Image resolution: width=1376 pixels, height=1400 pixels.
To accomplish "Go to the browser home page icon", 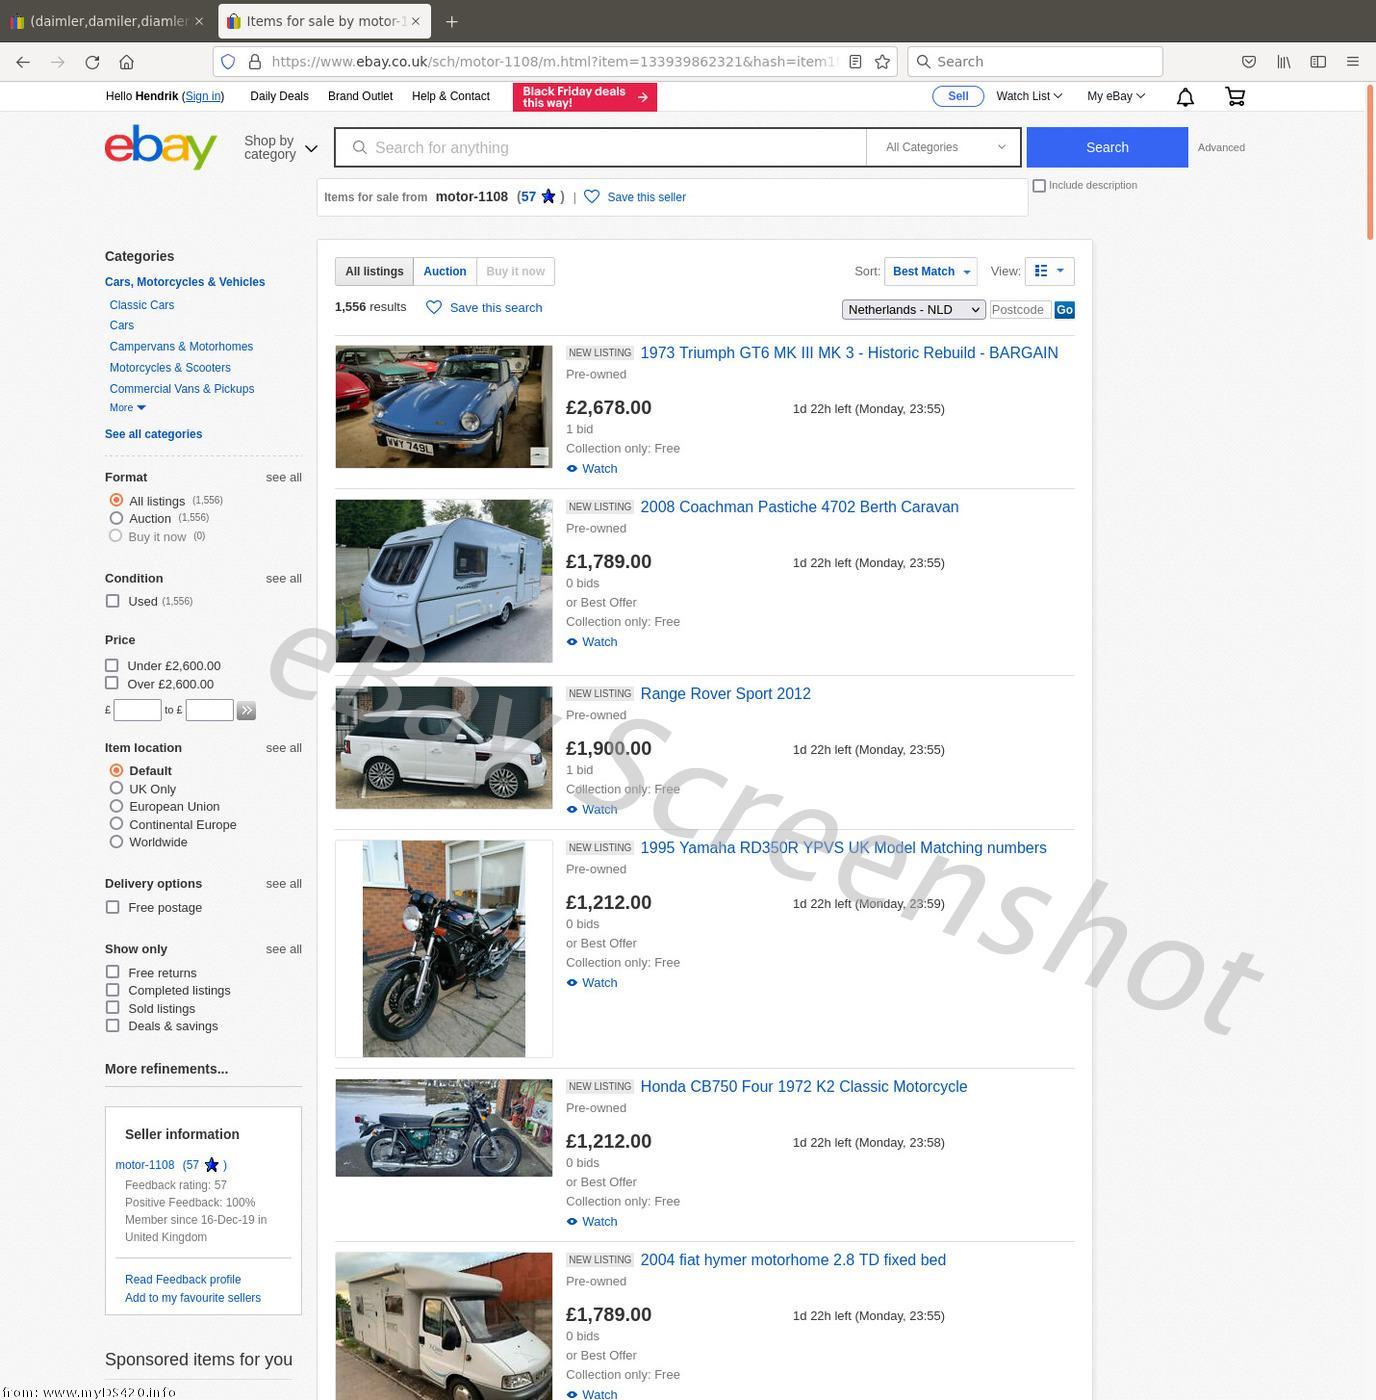I will (x=126, y=62).
